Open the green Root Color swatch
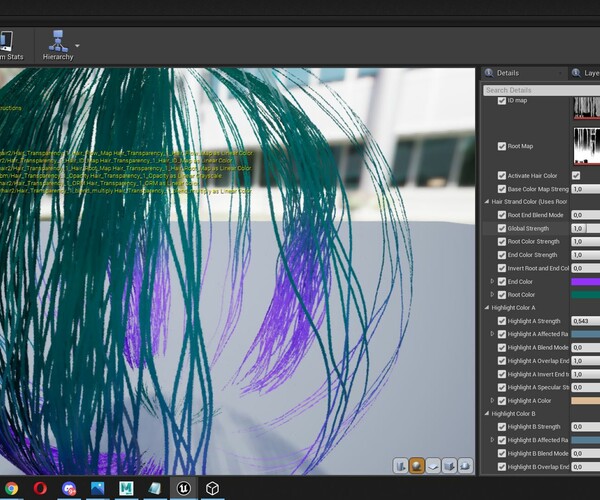 [x=585, y=295]
